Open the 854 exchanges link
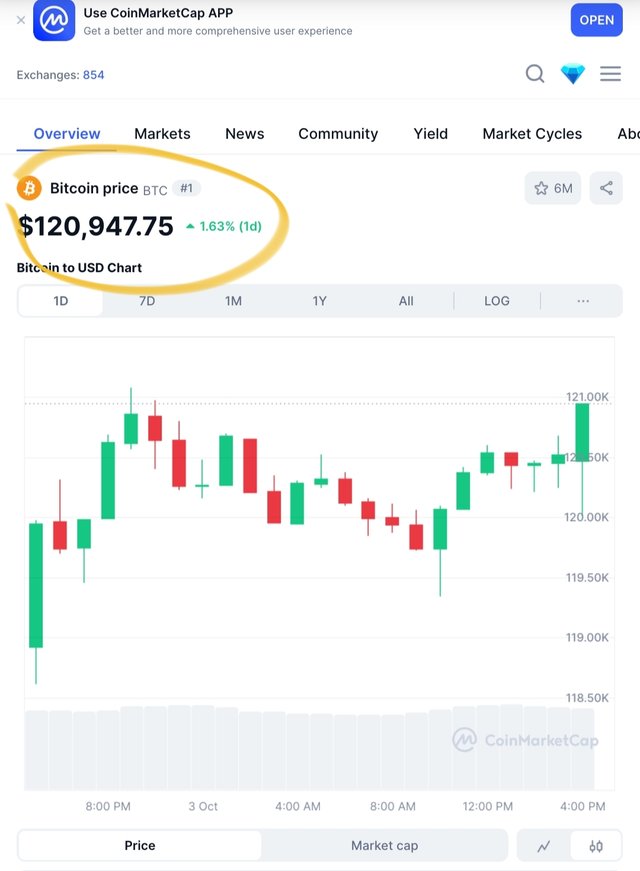Screen dimensions: 640x871 click(93, 75)
